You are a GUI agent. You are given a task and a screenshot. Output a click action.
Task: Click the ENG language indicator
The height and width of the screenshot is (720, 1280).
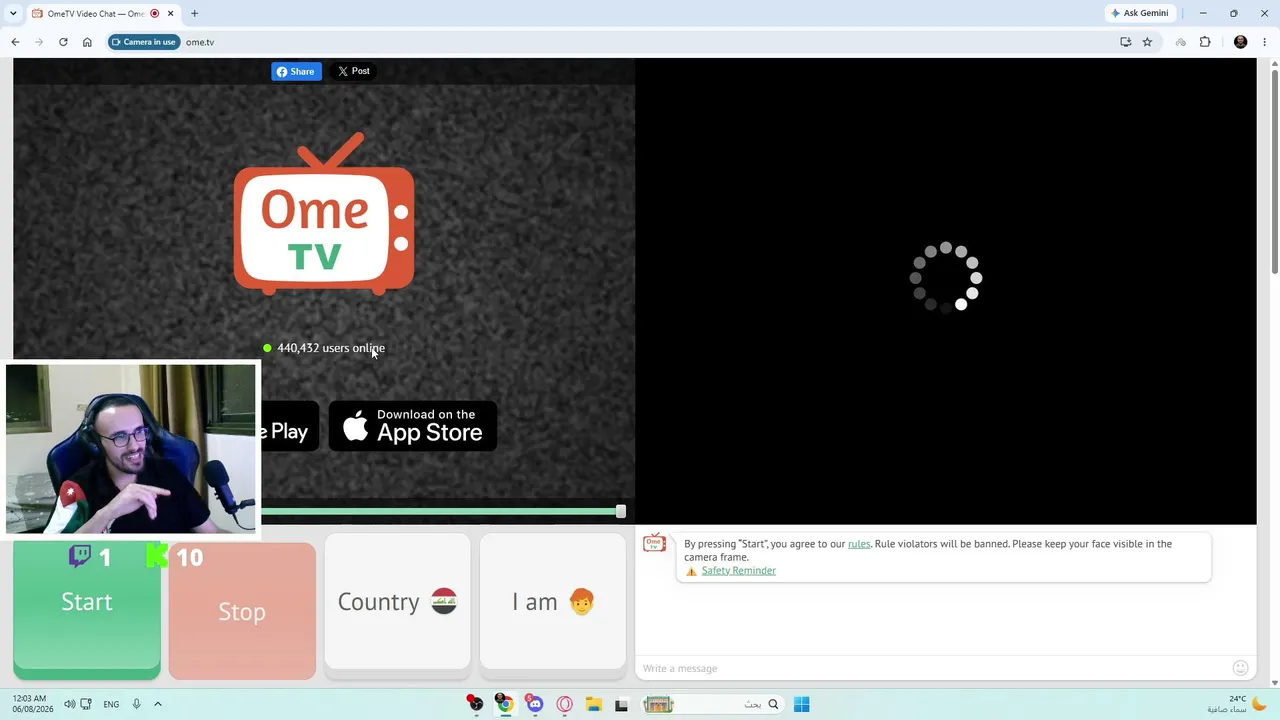(x=111, y=704)
